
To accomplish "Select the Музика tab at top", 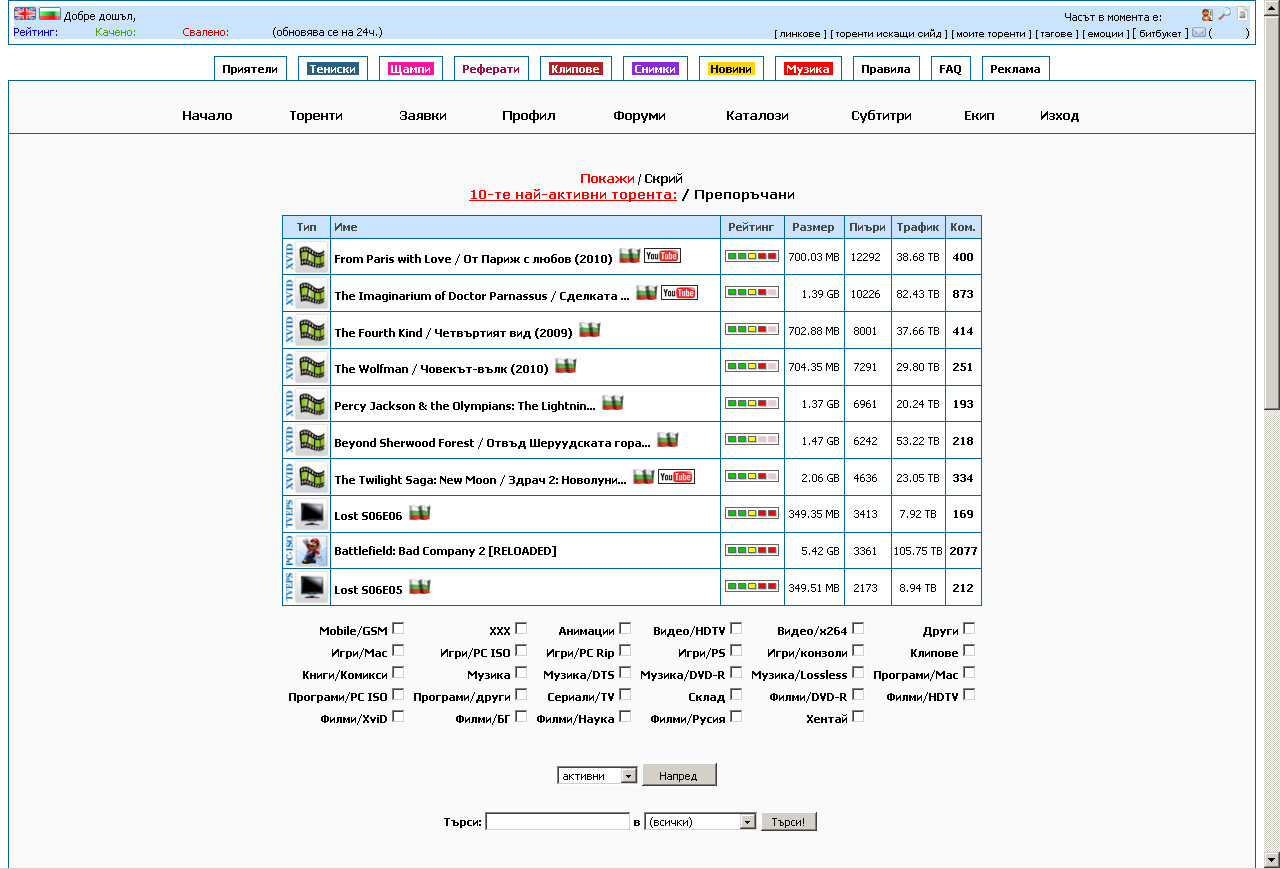I will point(808,69).
